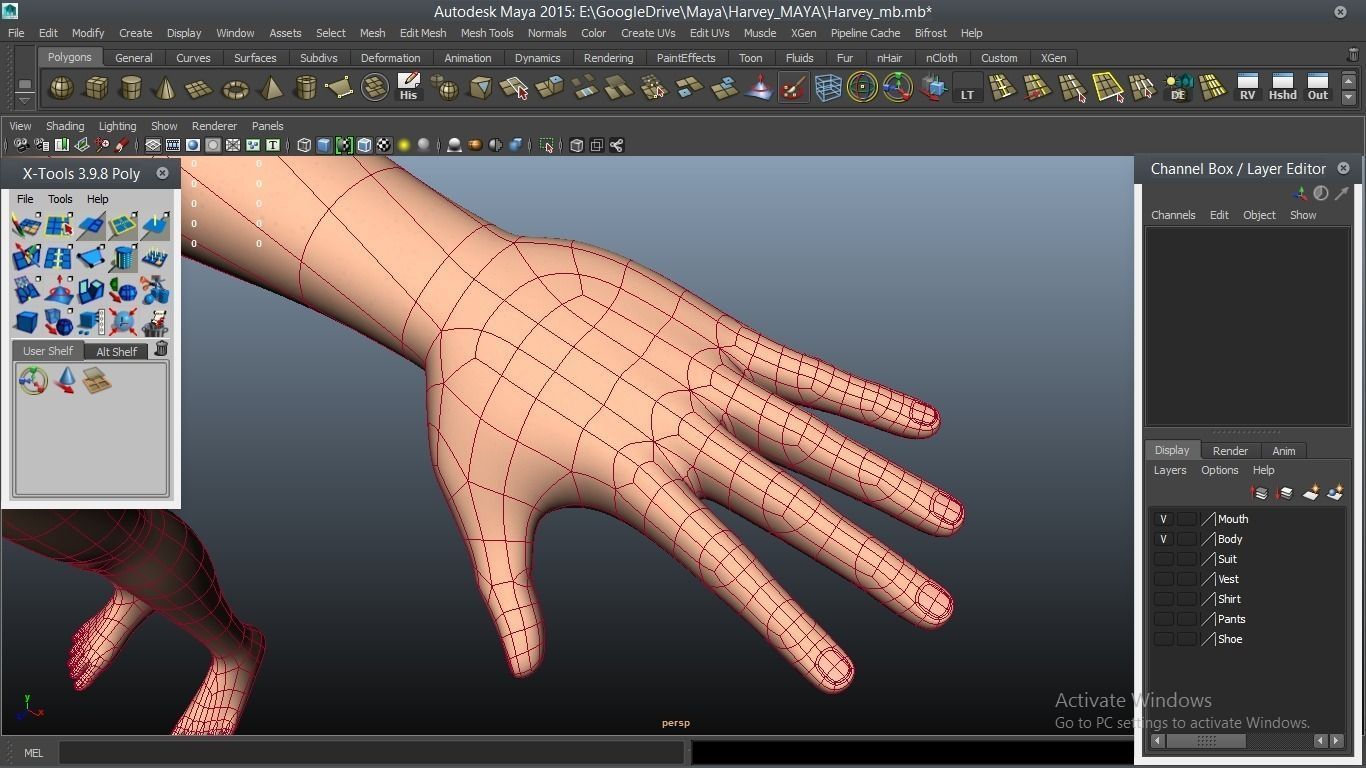Open the Object menu in Channel Box
The width and height of the screenshot is (1366, 768).
coord(1259,215)
